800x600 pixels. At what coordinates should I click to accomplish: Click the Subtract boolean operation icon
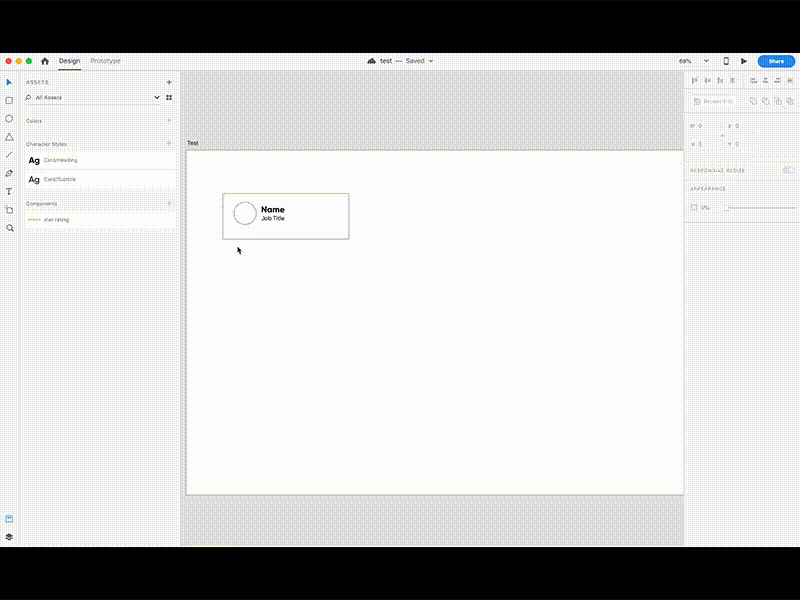pos(766,102)
